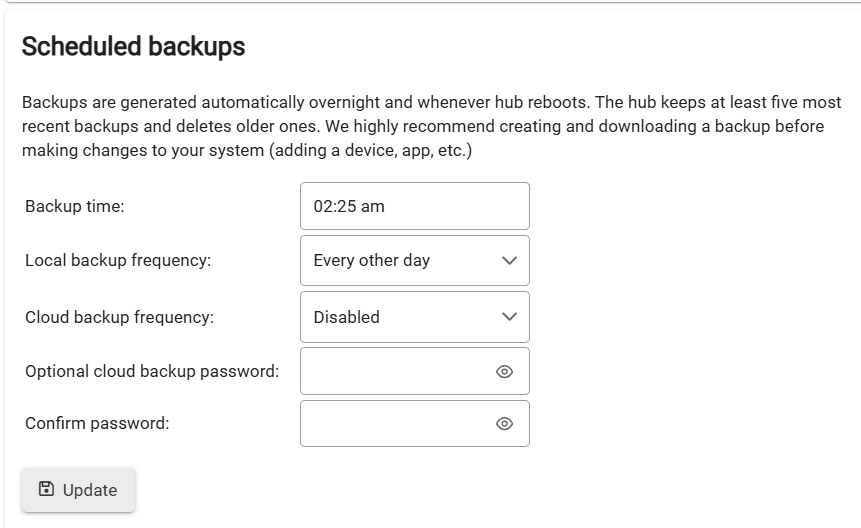
Task: Click the chevron arrow next to "Disabled"
Action: (509, 317)
